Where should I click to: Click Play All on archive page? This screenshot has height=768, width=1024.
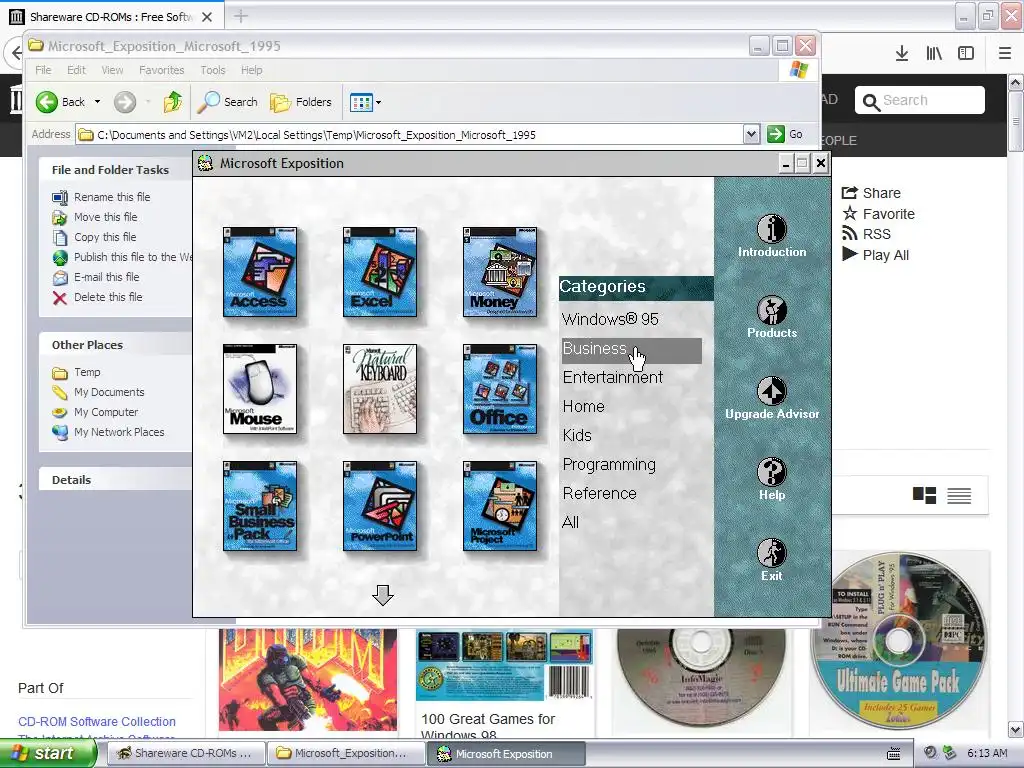click(x=876, y=255)
